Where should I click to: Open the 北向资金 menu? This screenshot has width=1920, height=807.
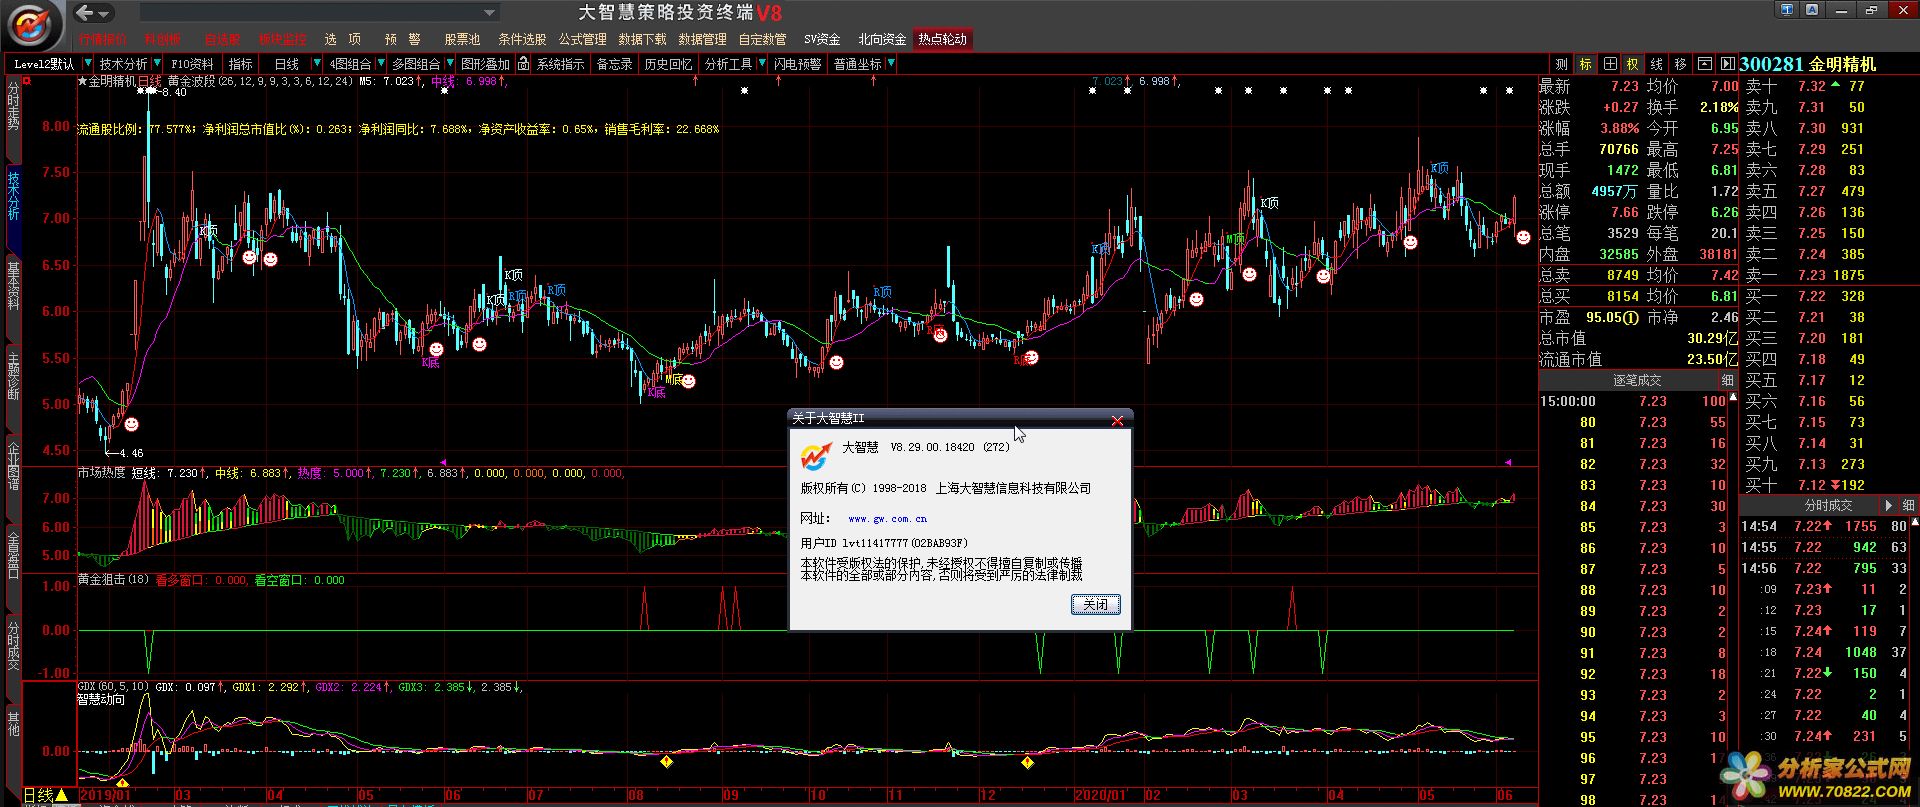(x=882, y=39)
